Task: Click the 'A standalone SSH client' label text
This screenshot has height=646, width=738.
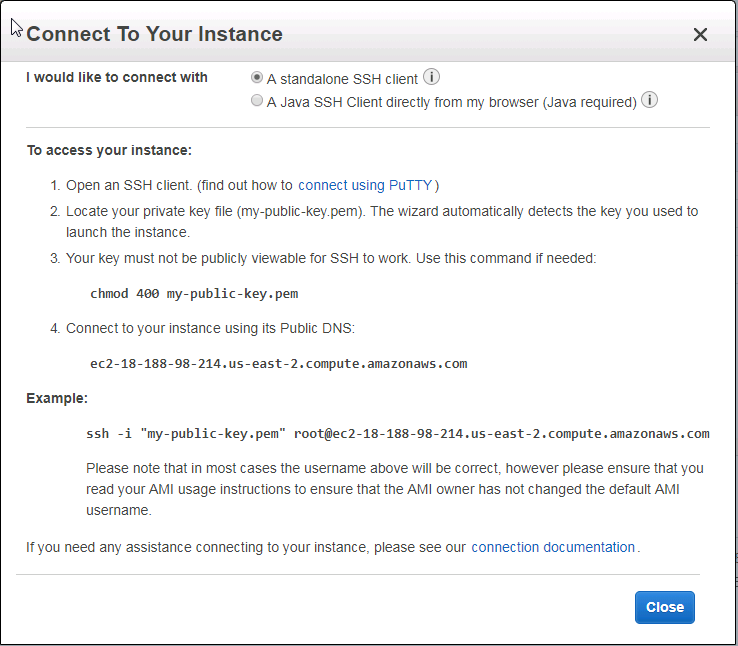Action: [x=342, y=79]
